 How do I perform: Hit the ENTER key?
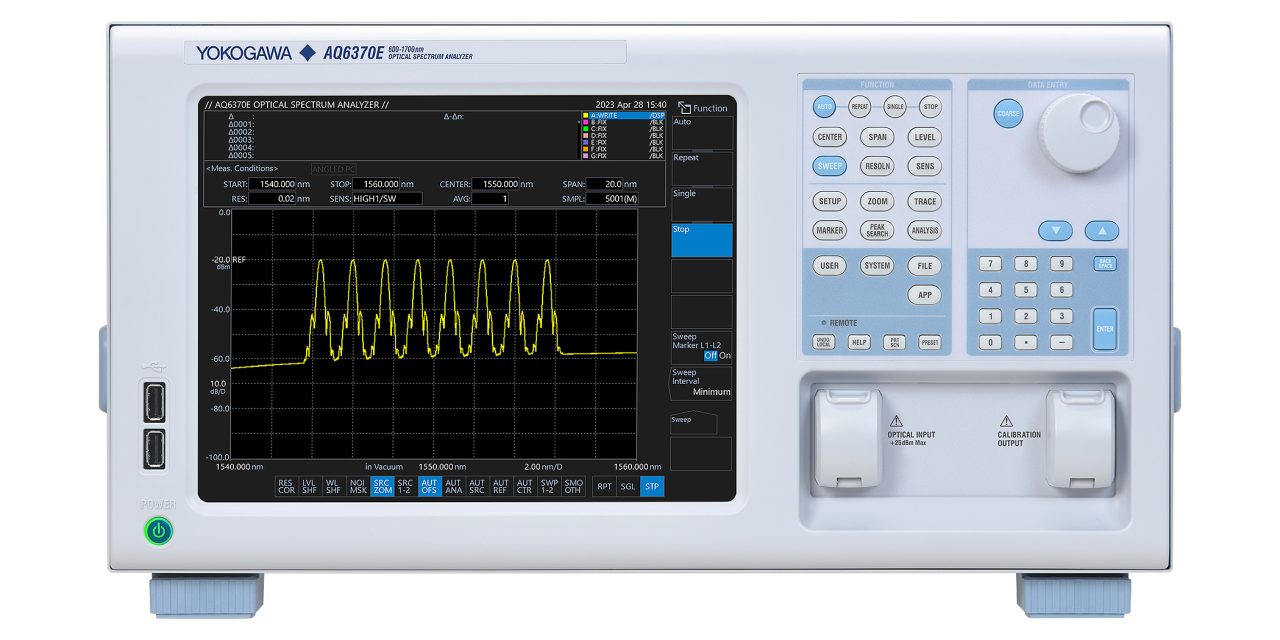pyautogui.click(x=1104, y=329)
